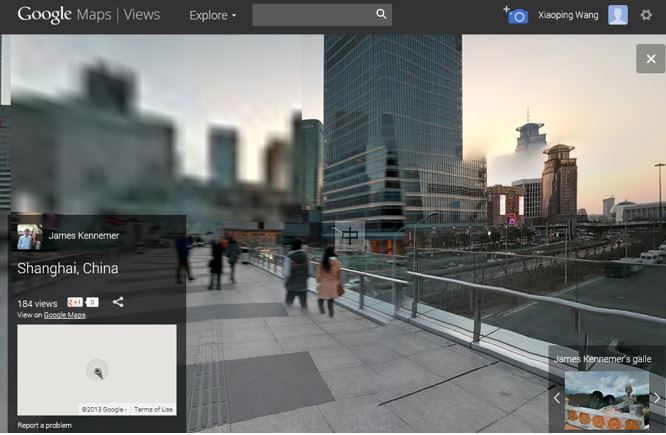Viewport: 666px width, 435px height.
Task: Click the Google +1 button
Action: pos(76,302)
